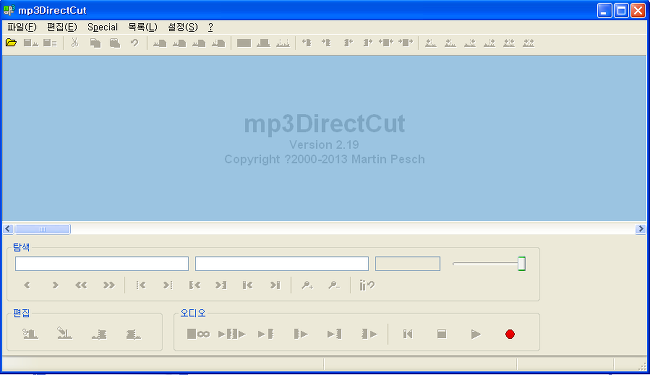650x375 pixels.
Task: Click the zoom in magnifier icon
Action: click(307, 285)
